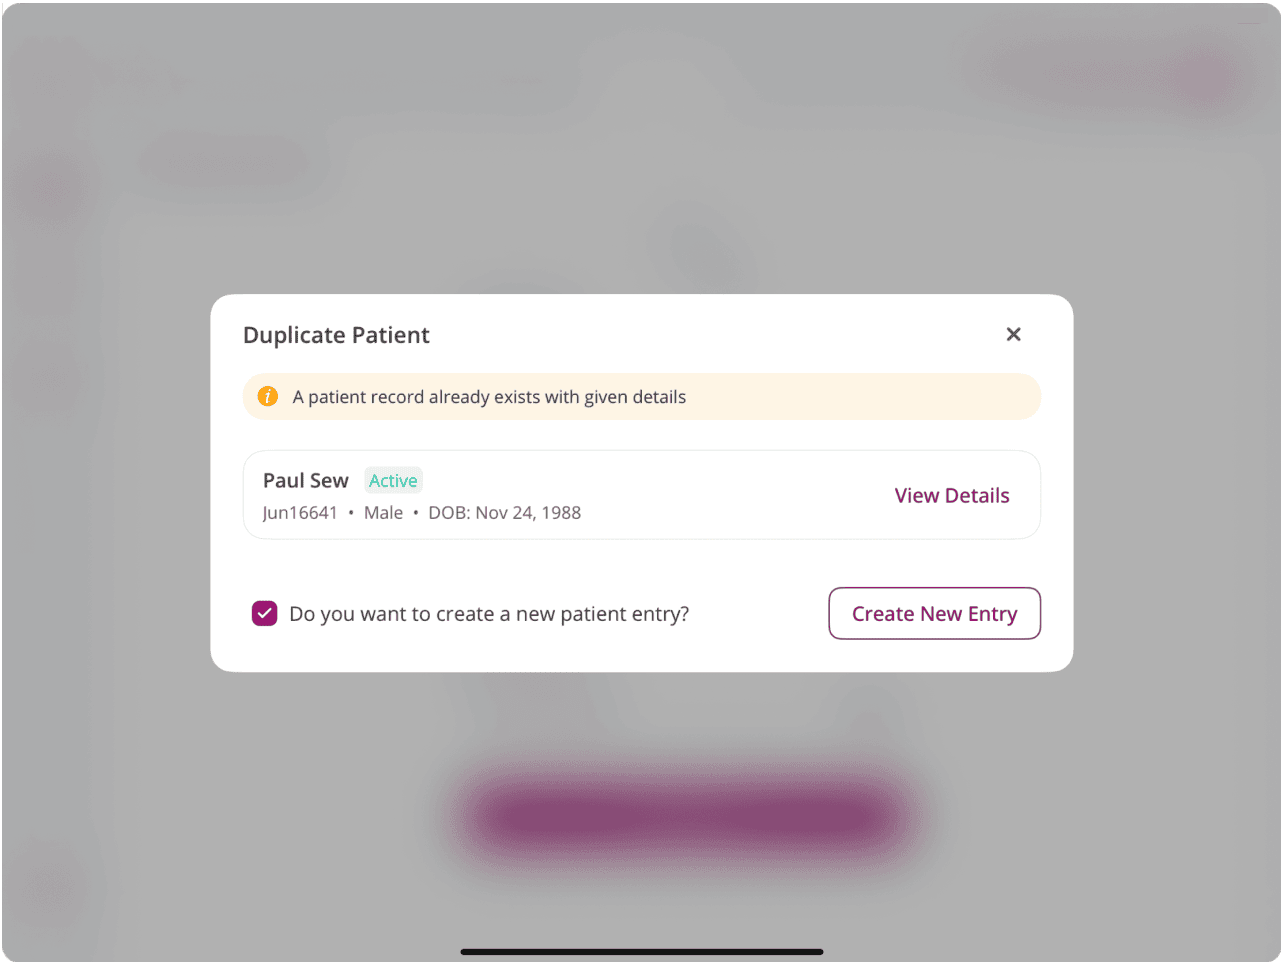Dismiss the Duplicate Patient dialog via the X icon
1281x962 pixels.
point(1013,334)
